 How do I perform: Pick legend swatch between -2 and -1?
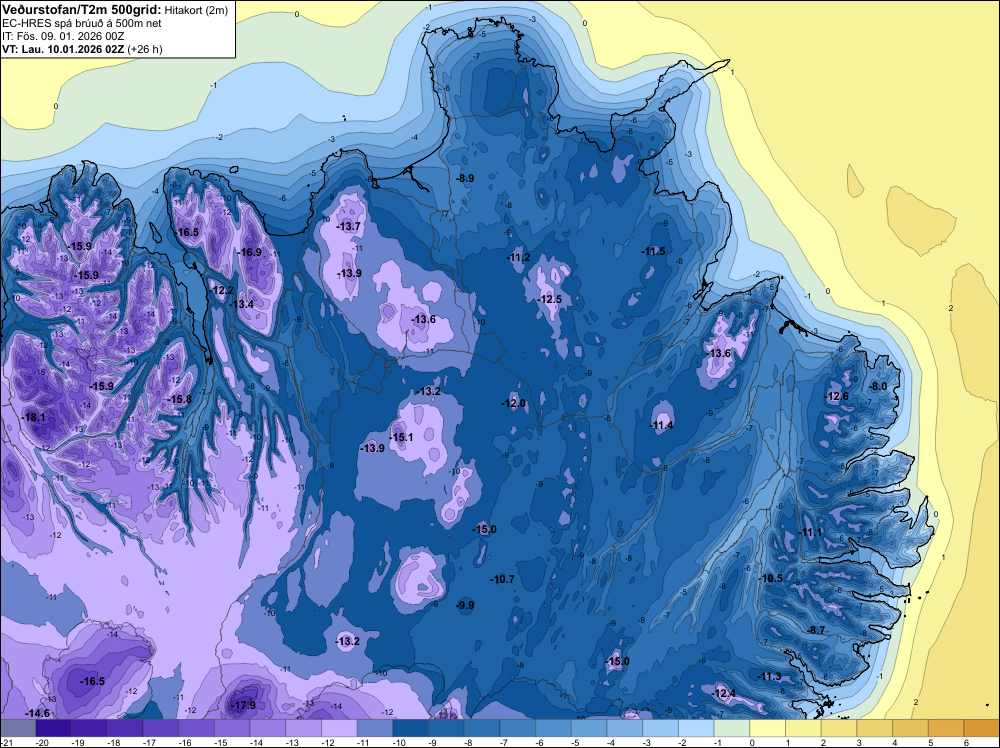pos(696,728)
